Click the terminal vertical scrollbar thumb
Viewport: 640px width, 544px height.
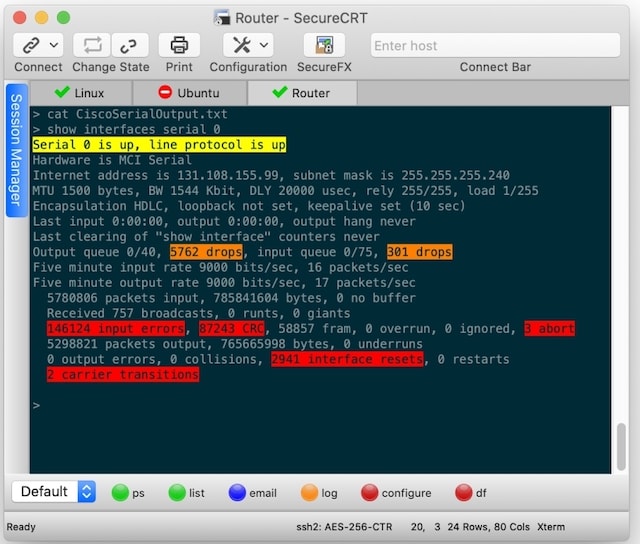click(621, 447)
